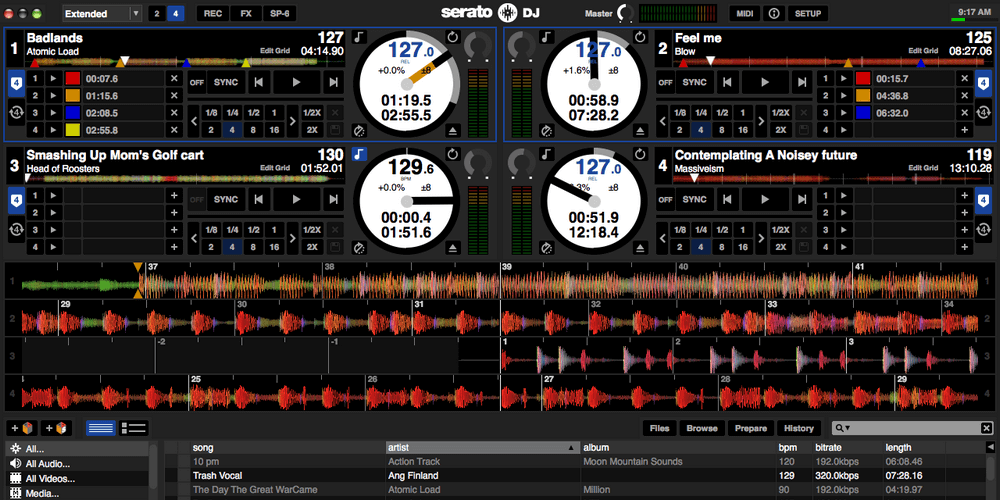The width and height of the screenshot is (1000, 500).
Task: Enable SYNC on deck 3
Action: 226,200
